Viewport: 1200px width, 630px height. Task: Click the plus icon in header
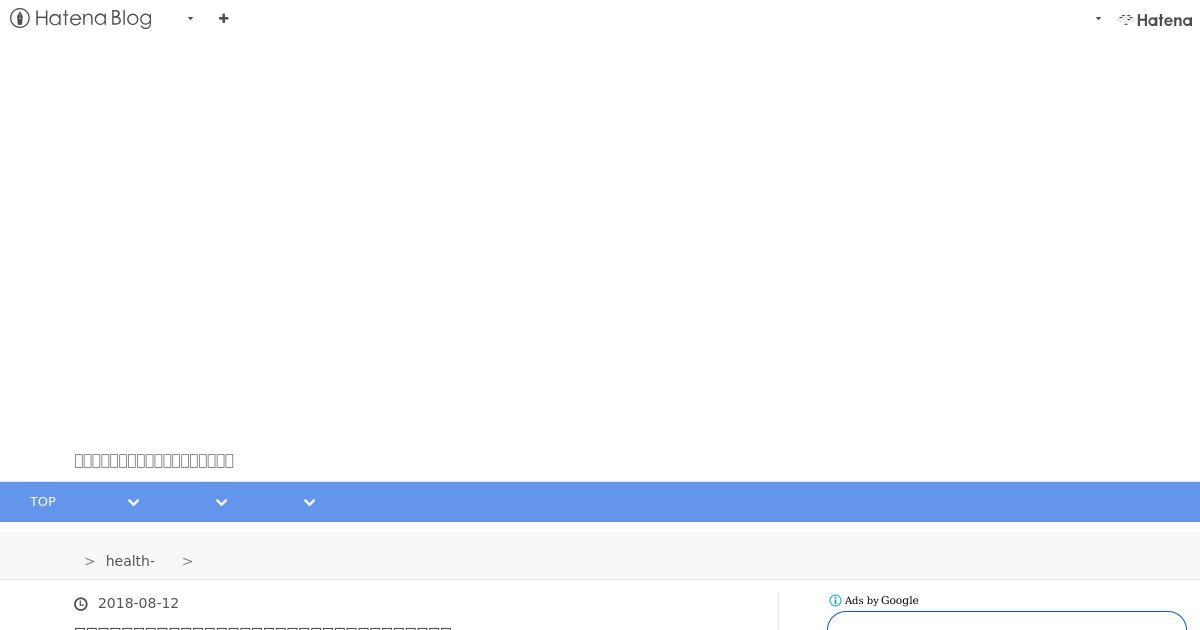[x=223, y=18]
